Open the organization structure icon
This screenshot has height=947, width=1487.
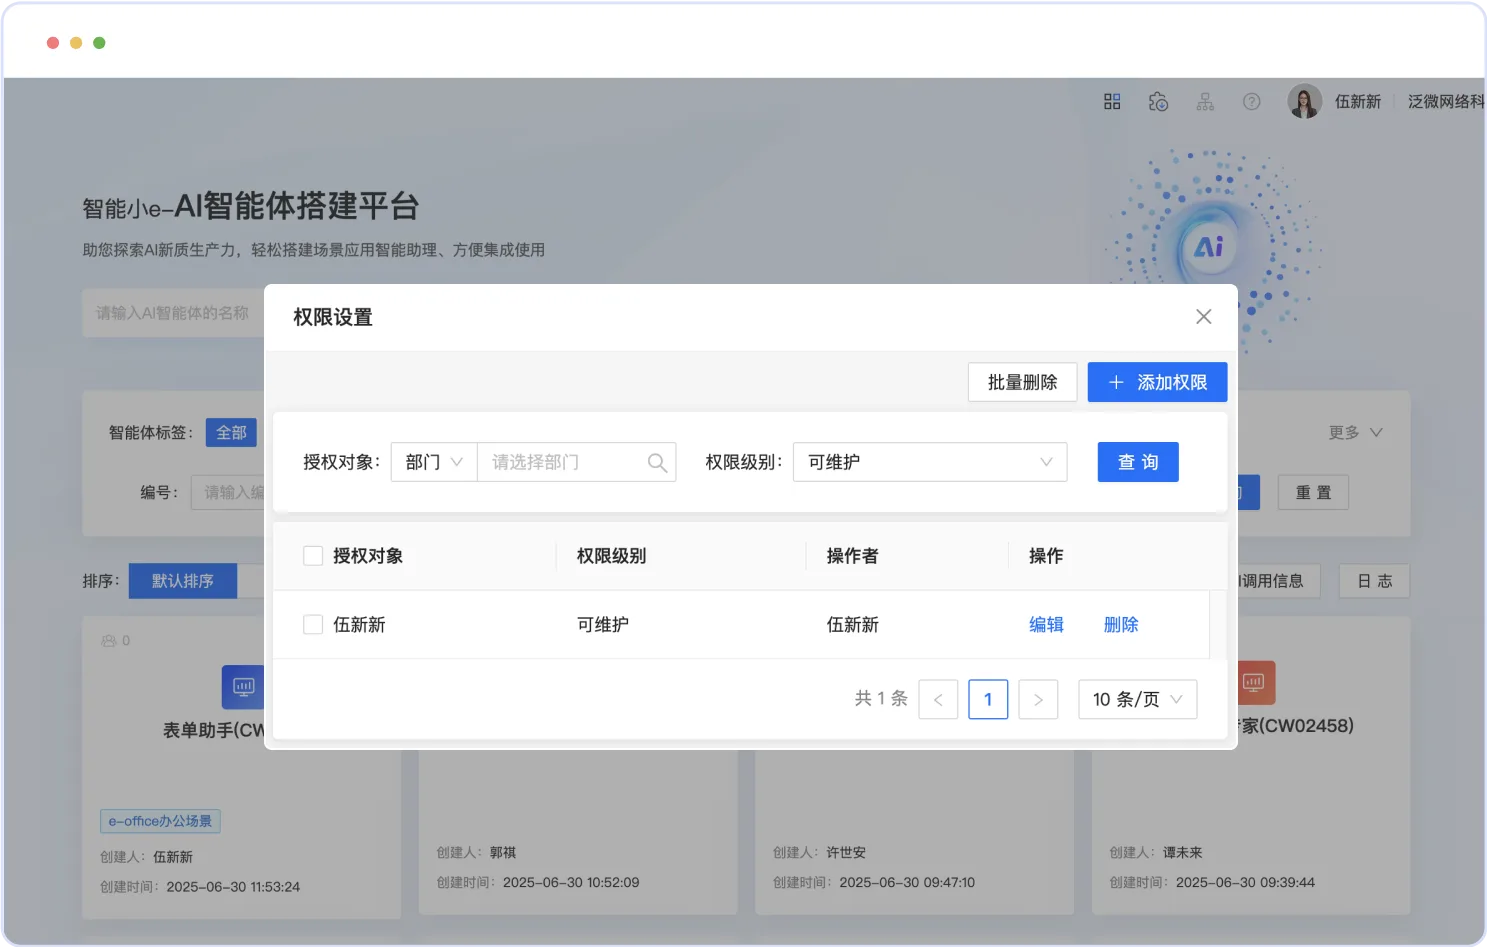tap(1205, 101)
